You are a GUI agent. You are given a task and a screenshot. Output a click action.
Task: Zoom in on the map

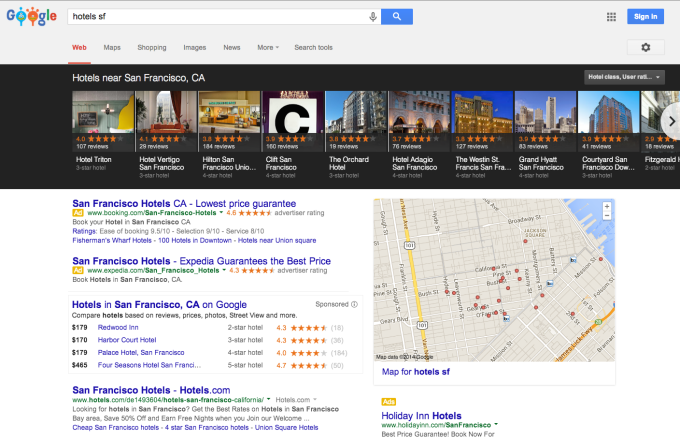607,206
